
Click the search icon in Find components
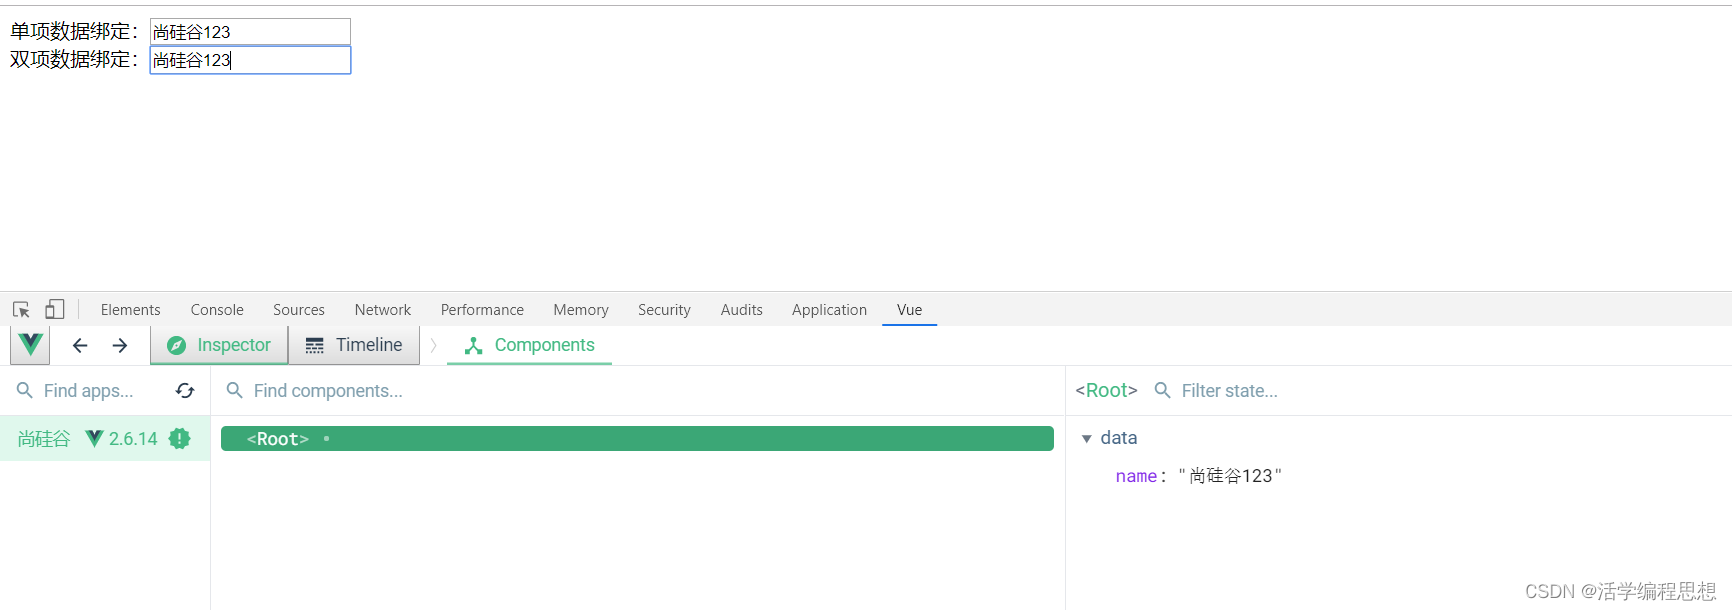point(235,390)
